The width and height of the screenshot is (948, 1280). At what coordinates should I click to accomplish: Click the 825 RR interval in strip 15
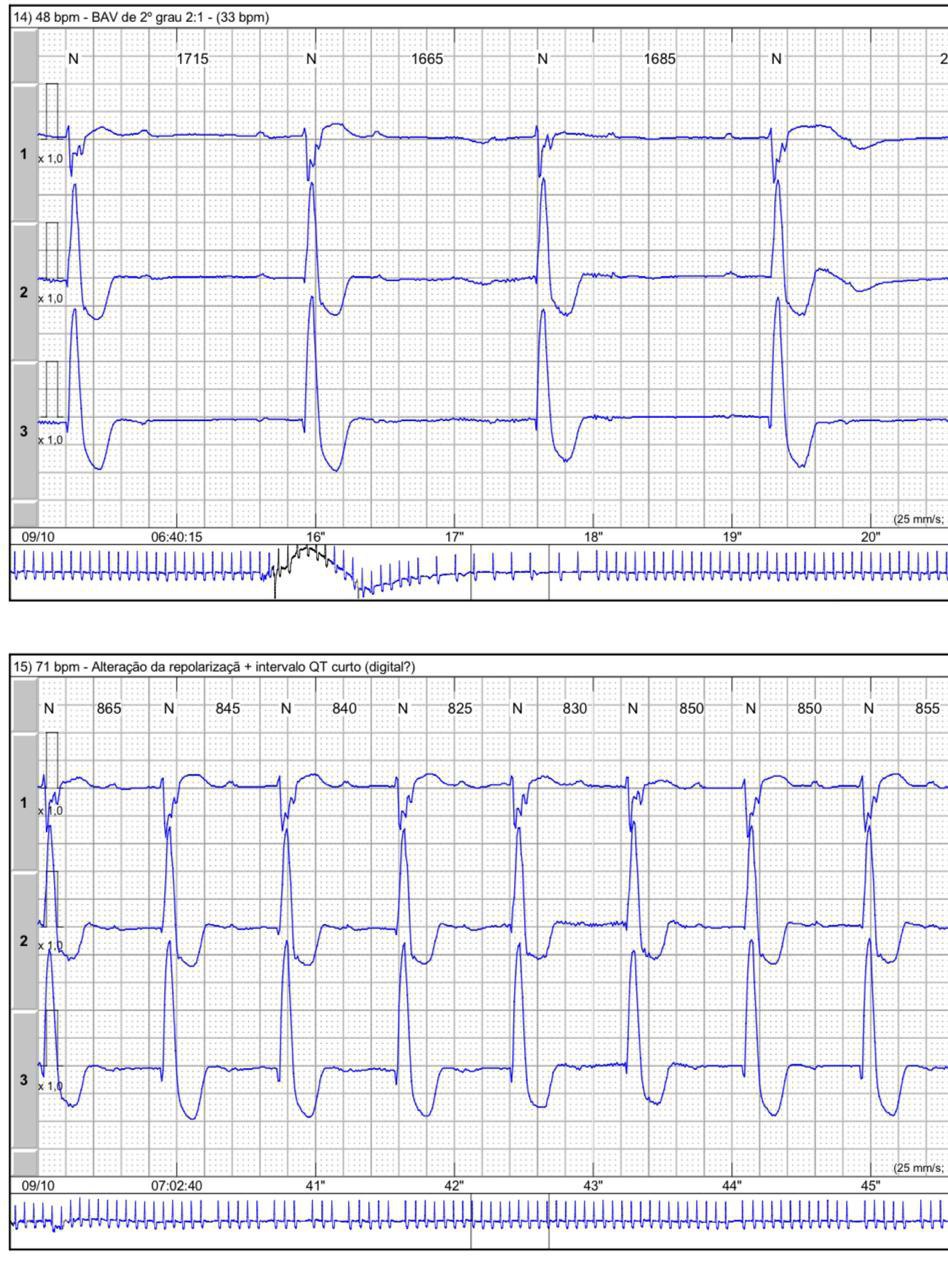click(x=460, y=709)
